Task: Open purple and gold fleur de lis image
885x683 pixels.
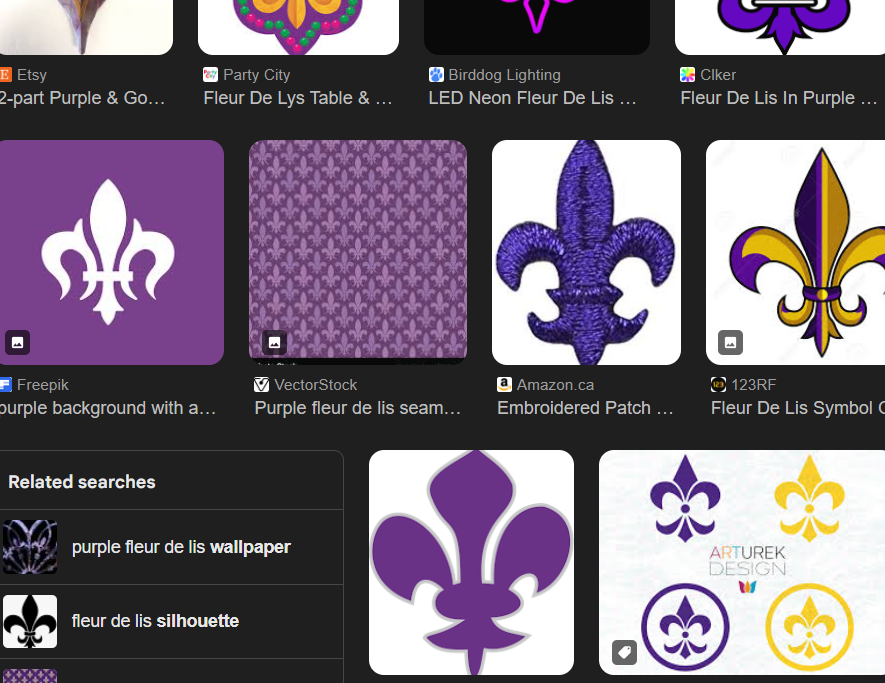Action: click(795, 252)
